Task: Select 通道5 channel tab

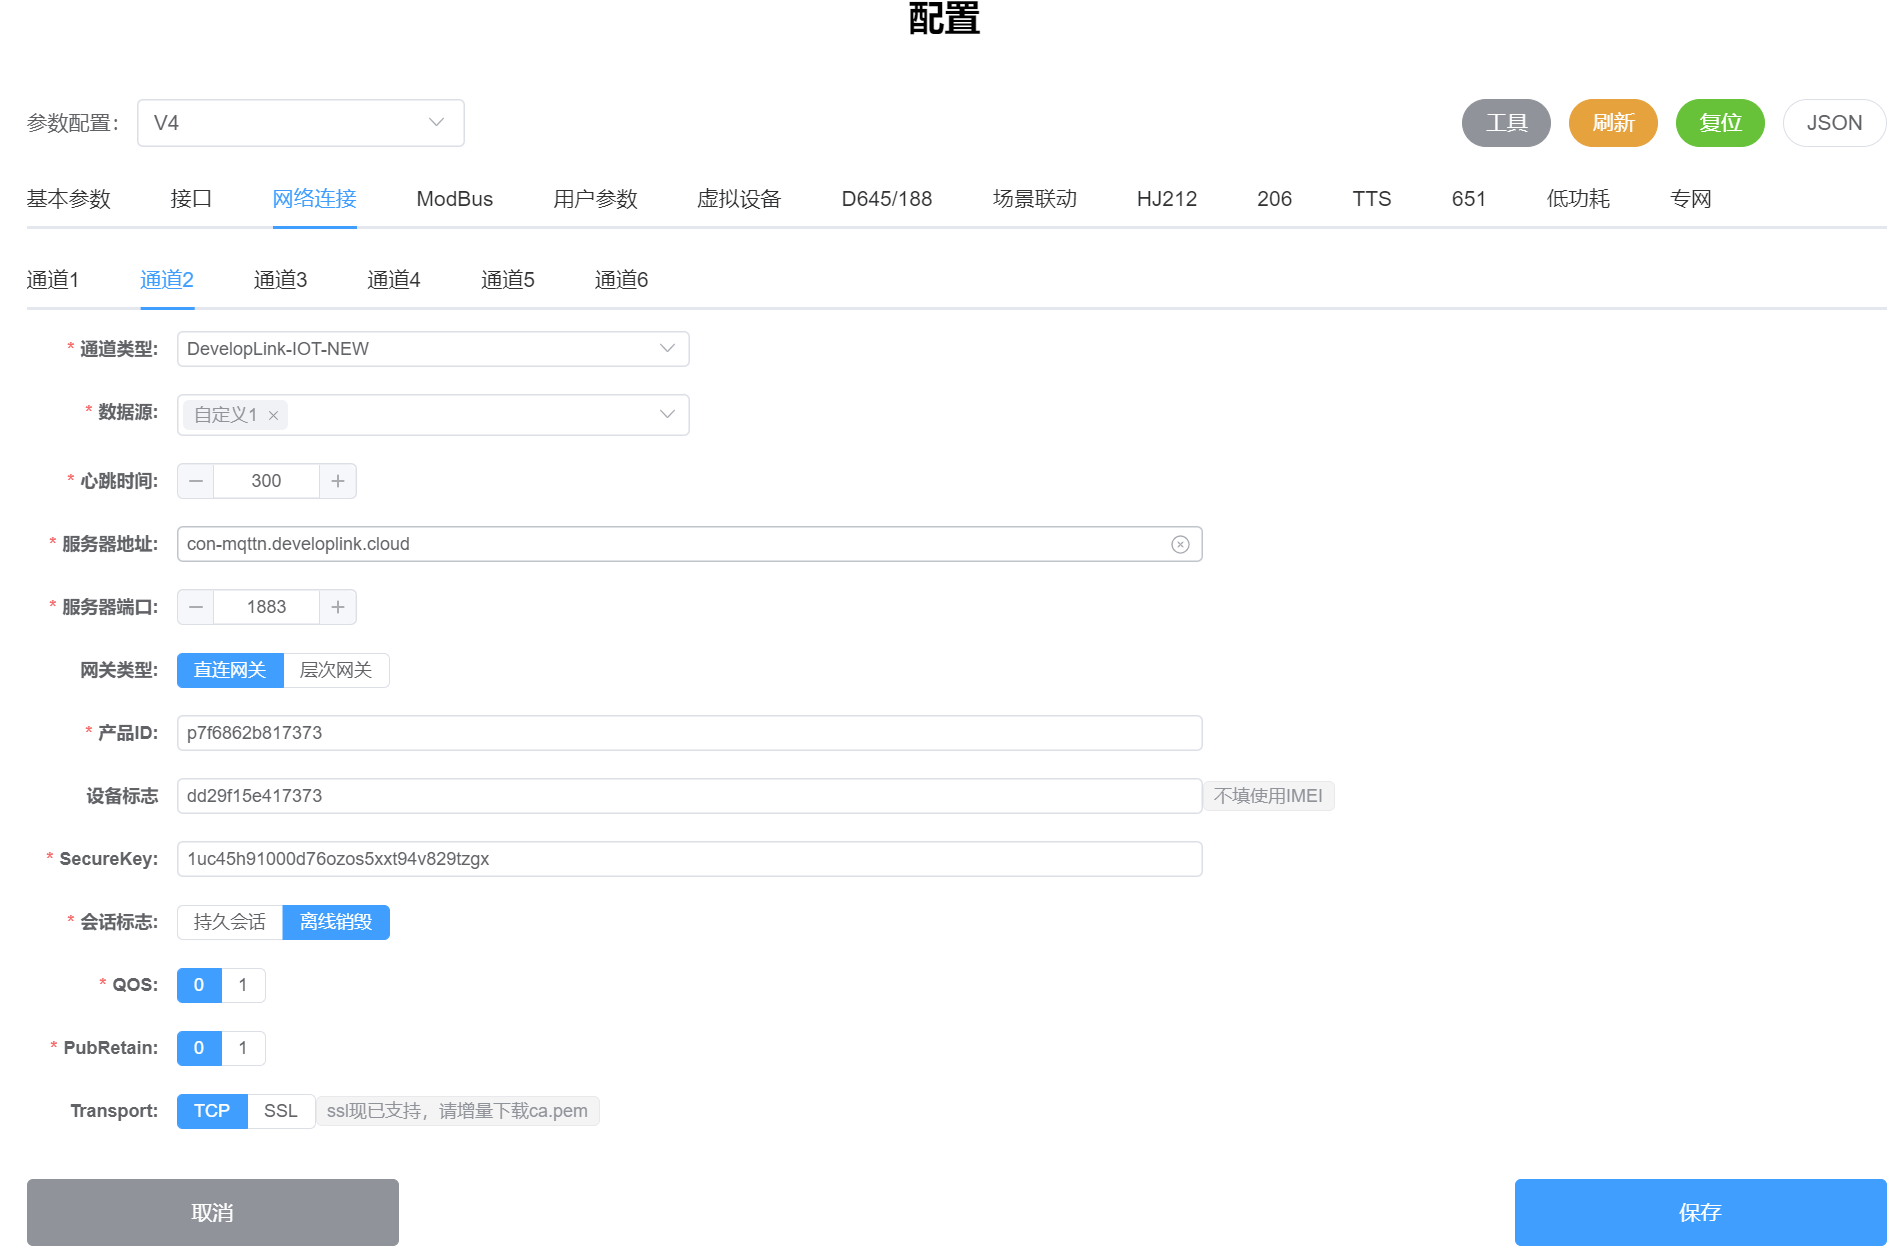Action: click(508, 280)
